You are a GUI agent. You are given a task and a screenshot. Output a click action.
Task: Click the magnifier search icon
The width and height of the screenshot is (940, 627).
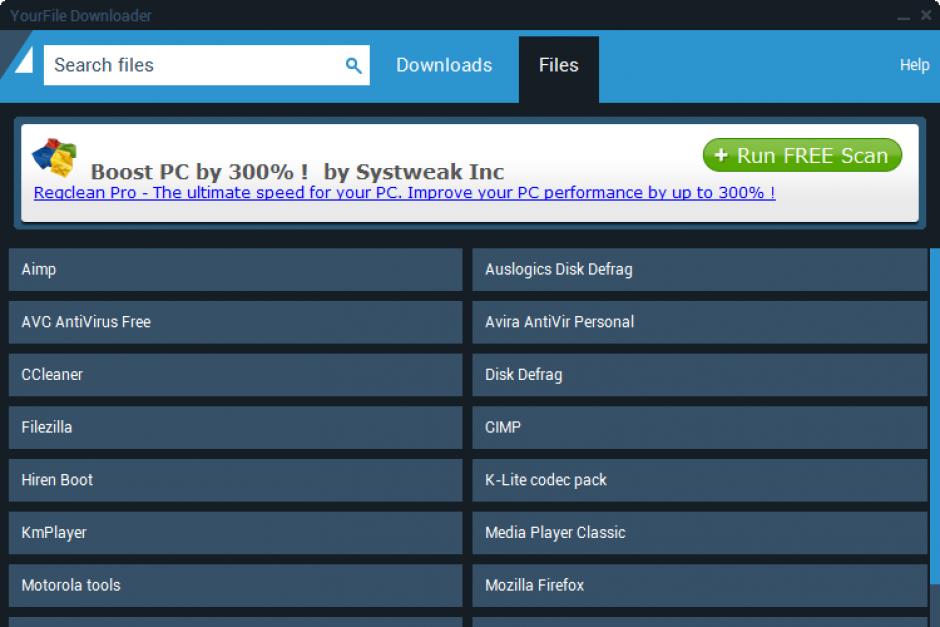[x=354, y=65]
